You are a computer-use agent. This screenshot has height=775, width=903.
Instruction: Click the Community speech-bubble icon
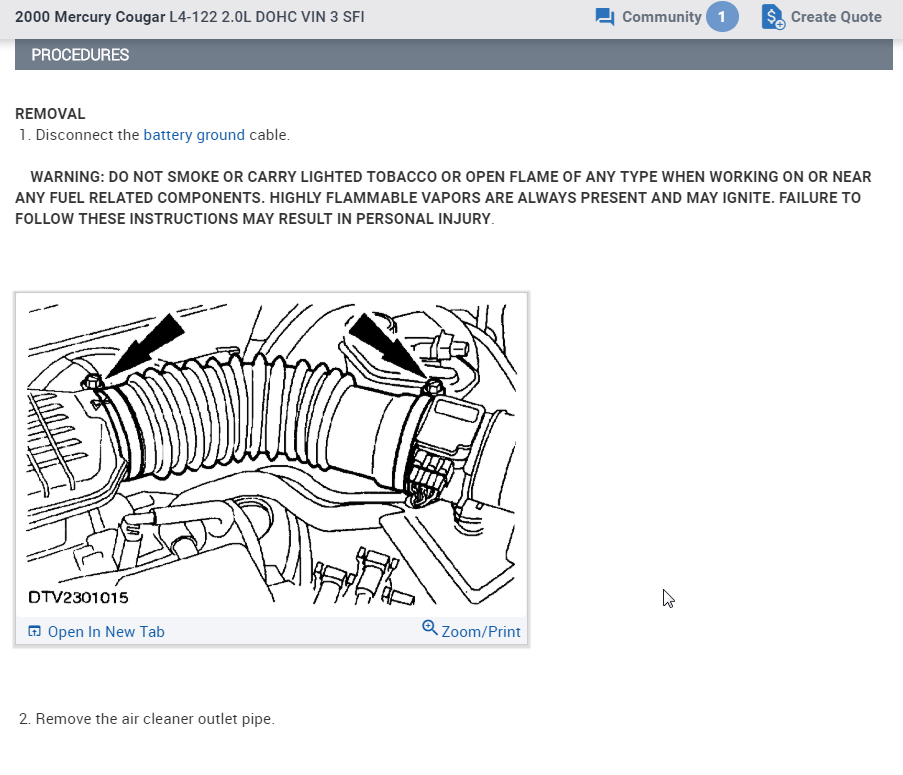pyautogui.click(x=604, y=16)
